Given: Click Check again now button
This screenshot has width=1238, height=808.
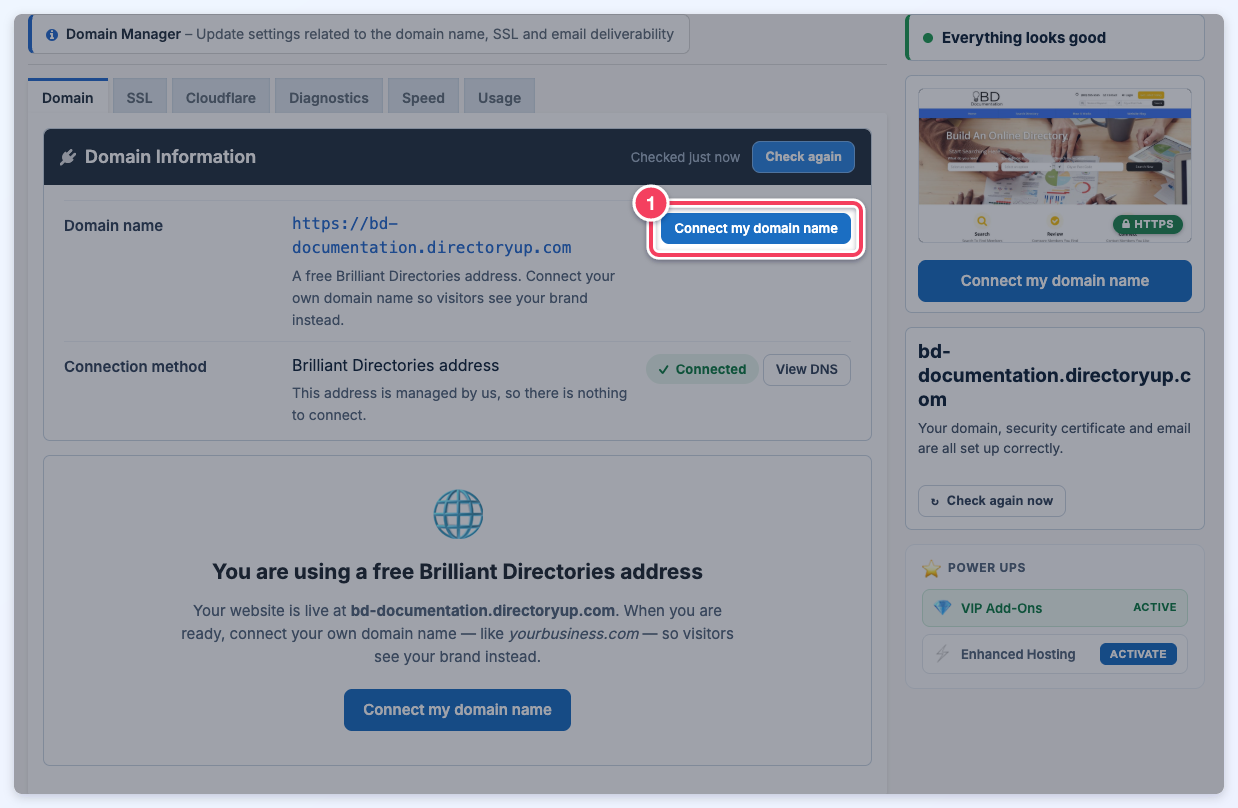Looking at the screenshot, I should [992, 501].
